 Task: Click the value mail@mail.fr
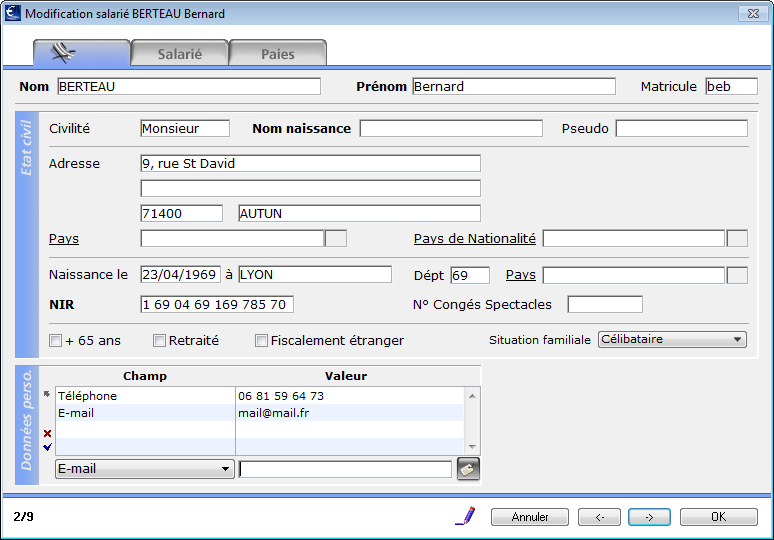coord(273,413)
